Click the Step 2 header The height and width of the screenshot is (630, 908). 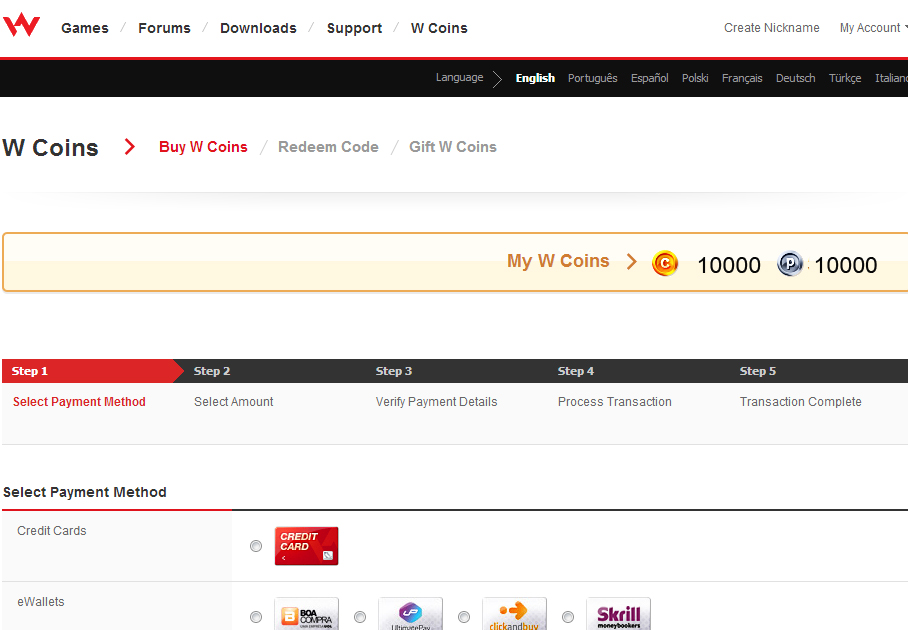(x=212, y=371)
